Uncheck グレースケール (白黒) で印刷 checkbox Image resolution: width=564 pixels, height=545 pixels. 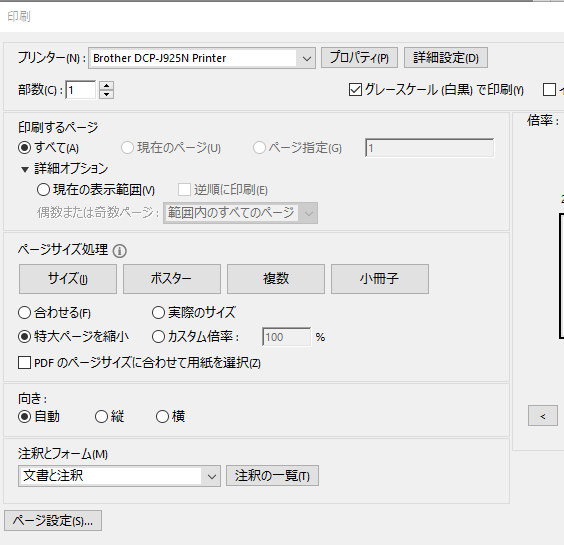355,89
